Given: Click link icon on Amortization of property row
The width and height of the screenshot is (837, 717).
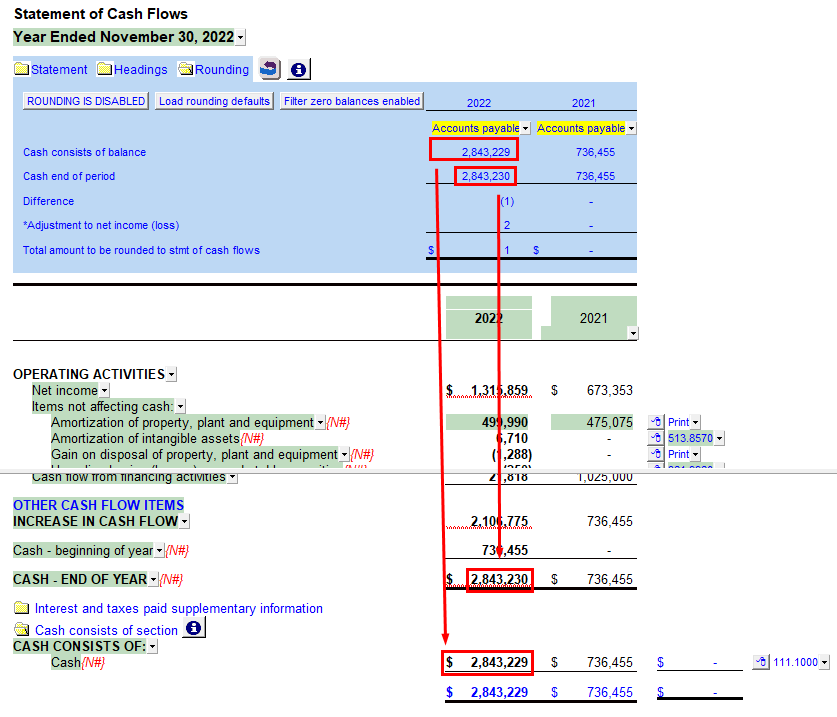Looking at the screenshot, I should [x=656, y=422].
